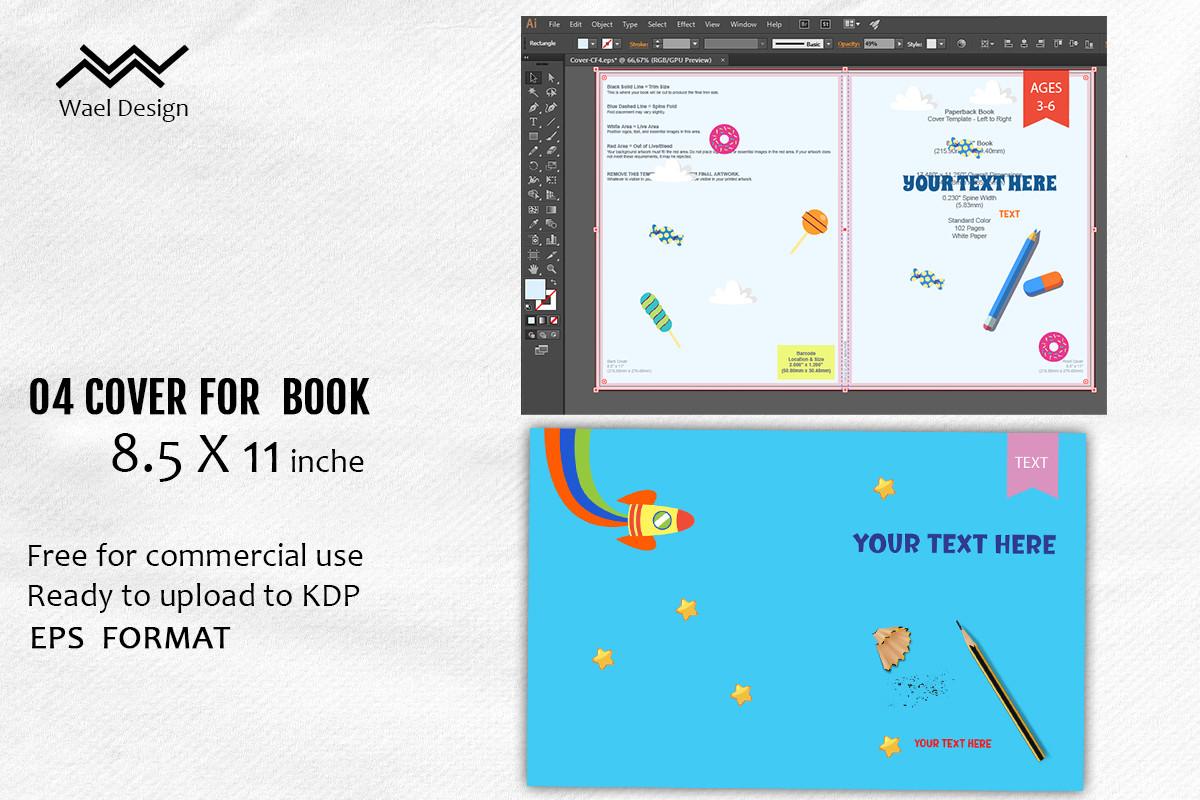Open Recolor Artwork from the control bar

pyautogui.click(x=961, y=43)
